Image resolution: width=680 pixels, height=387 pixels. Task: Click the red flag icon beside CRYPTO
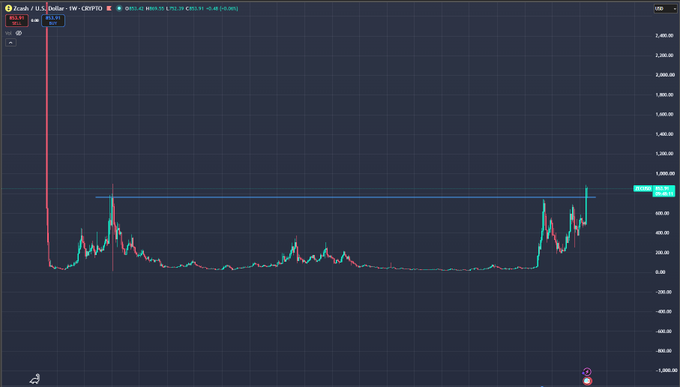[x=109, y=8]
